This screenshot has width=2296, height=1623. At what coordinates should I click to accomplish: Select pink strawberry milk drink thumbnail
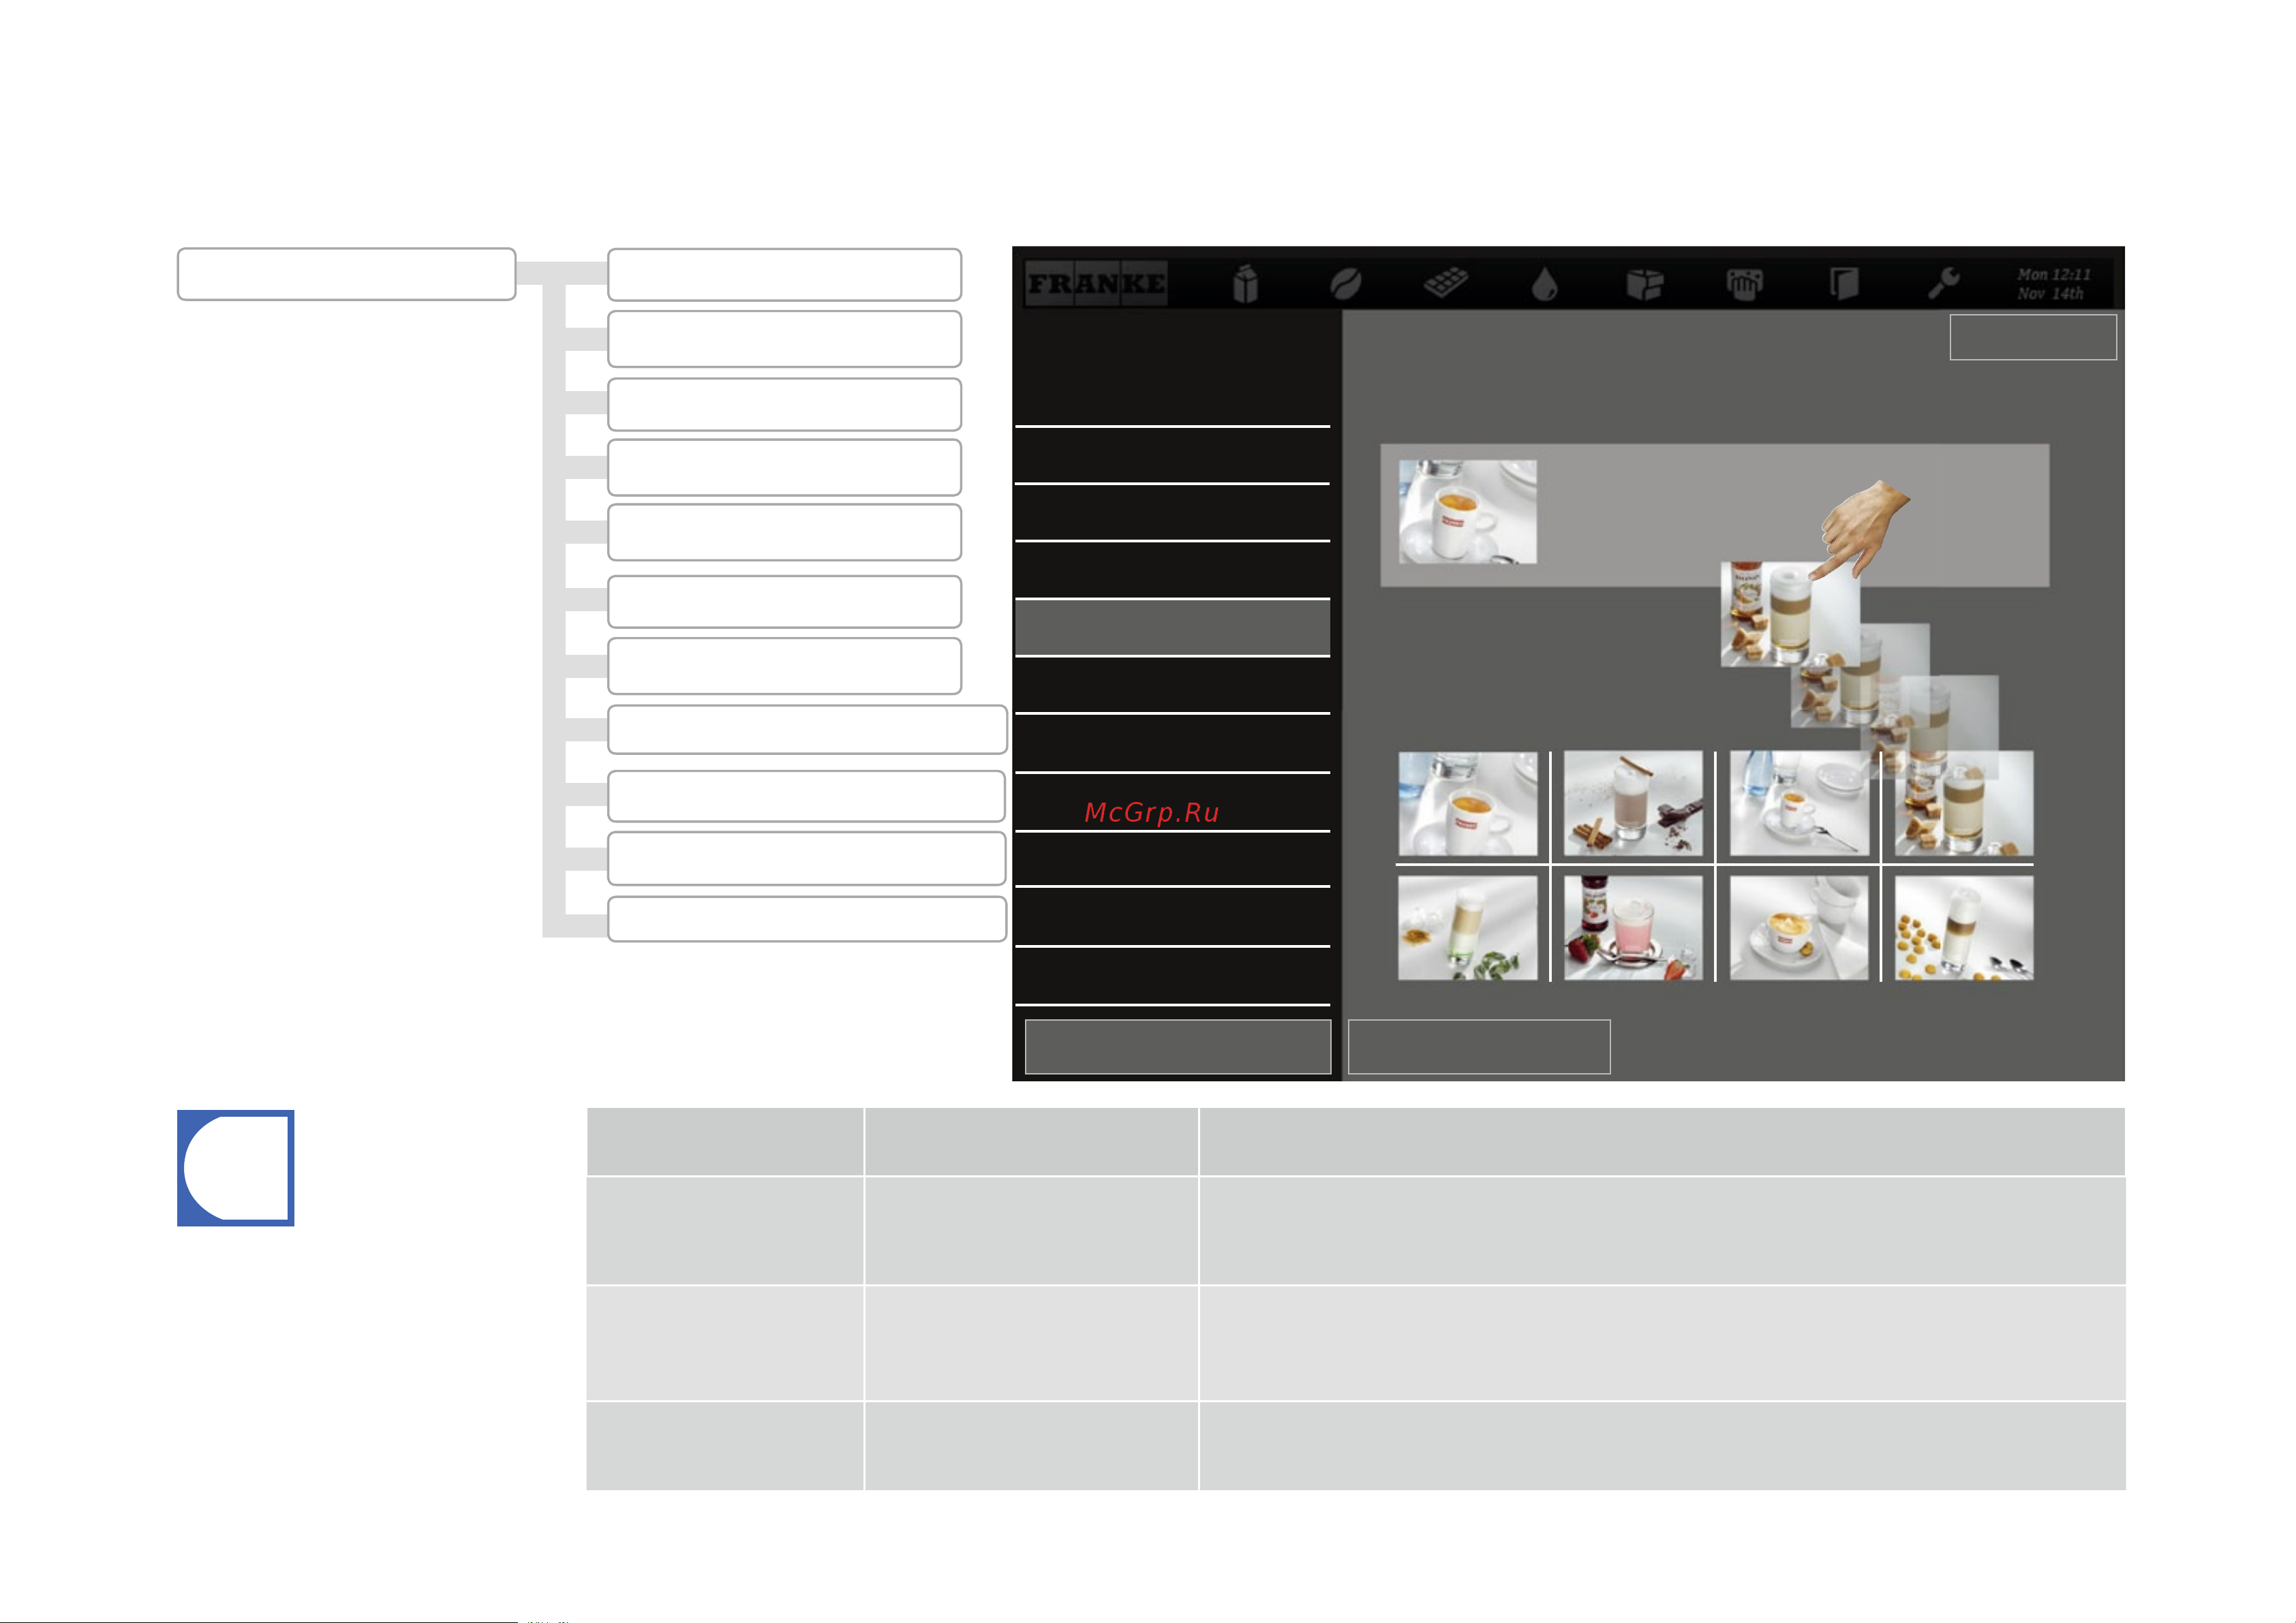coord(1633,928)
